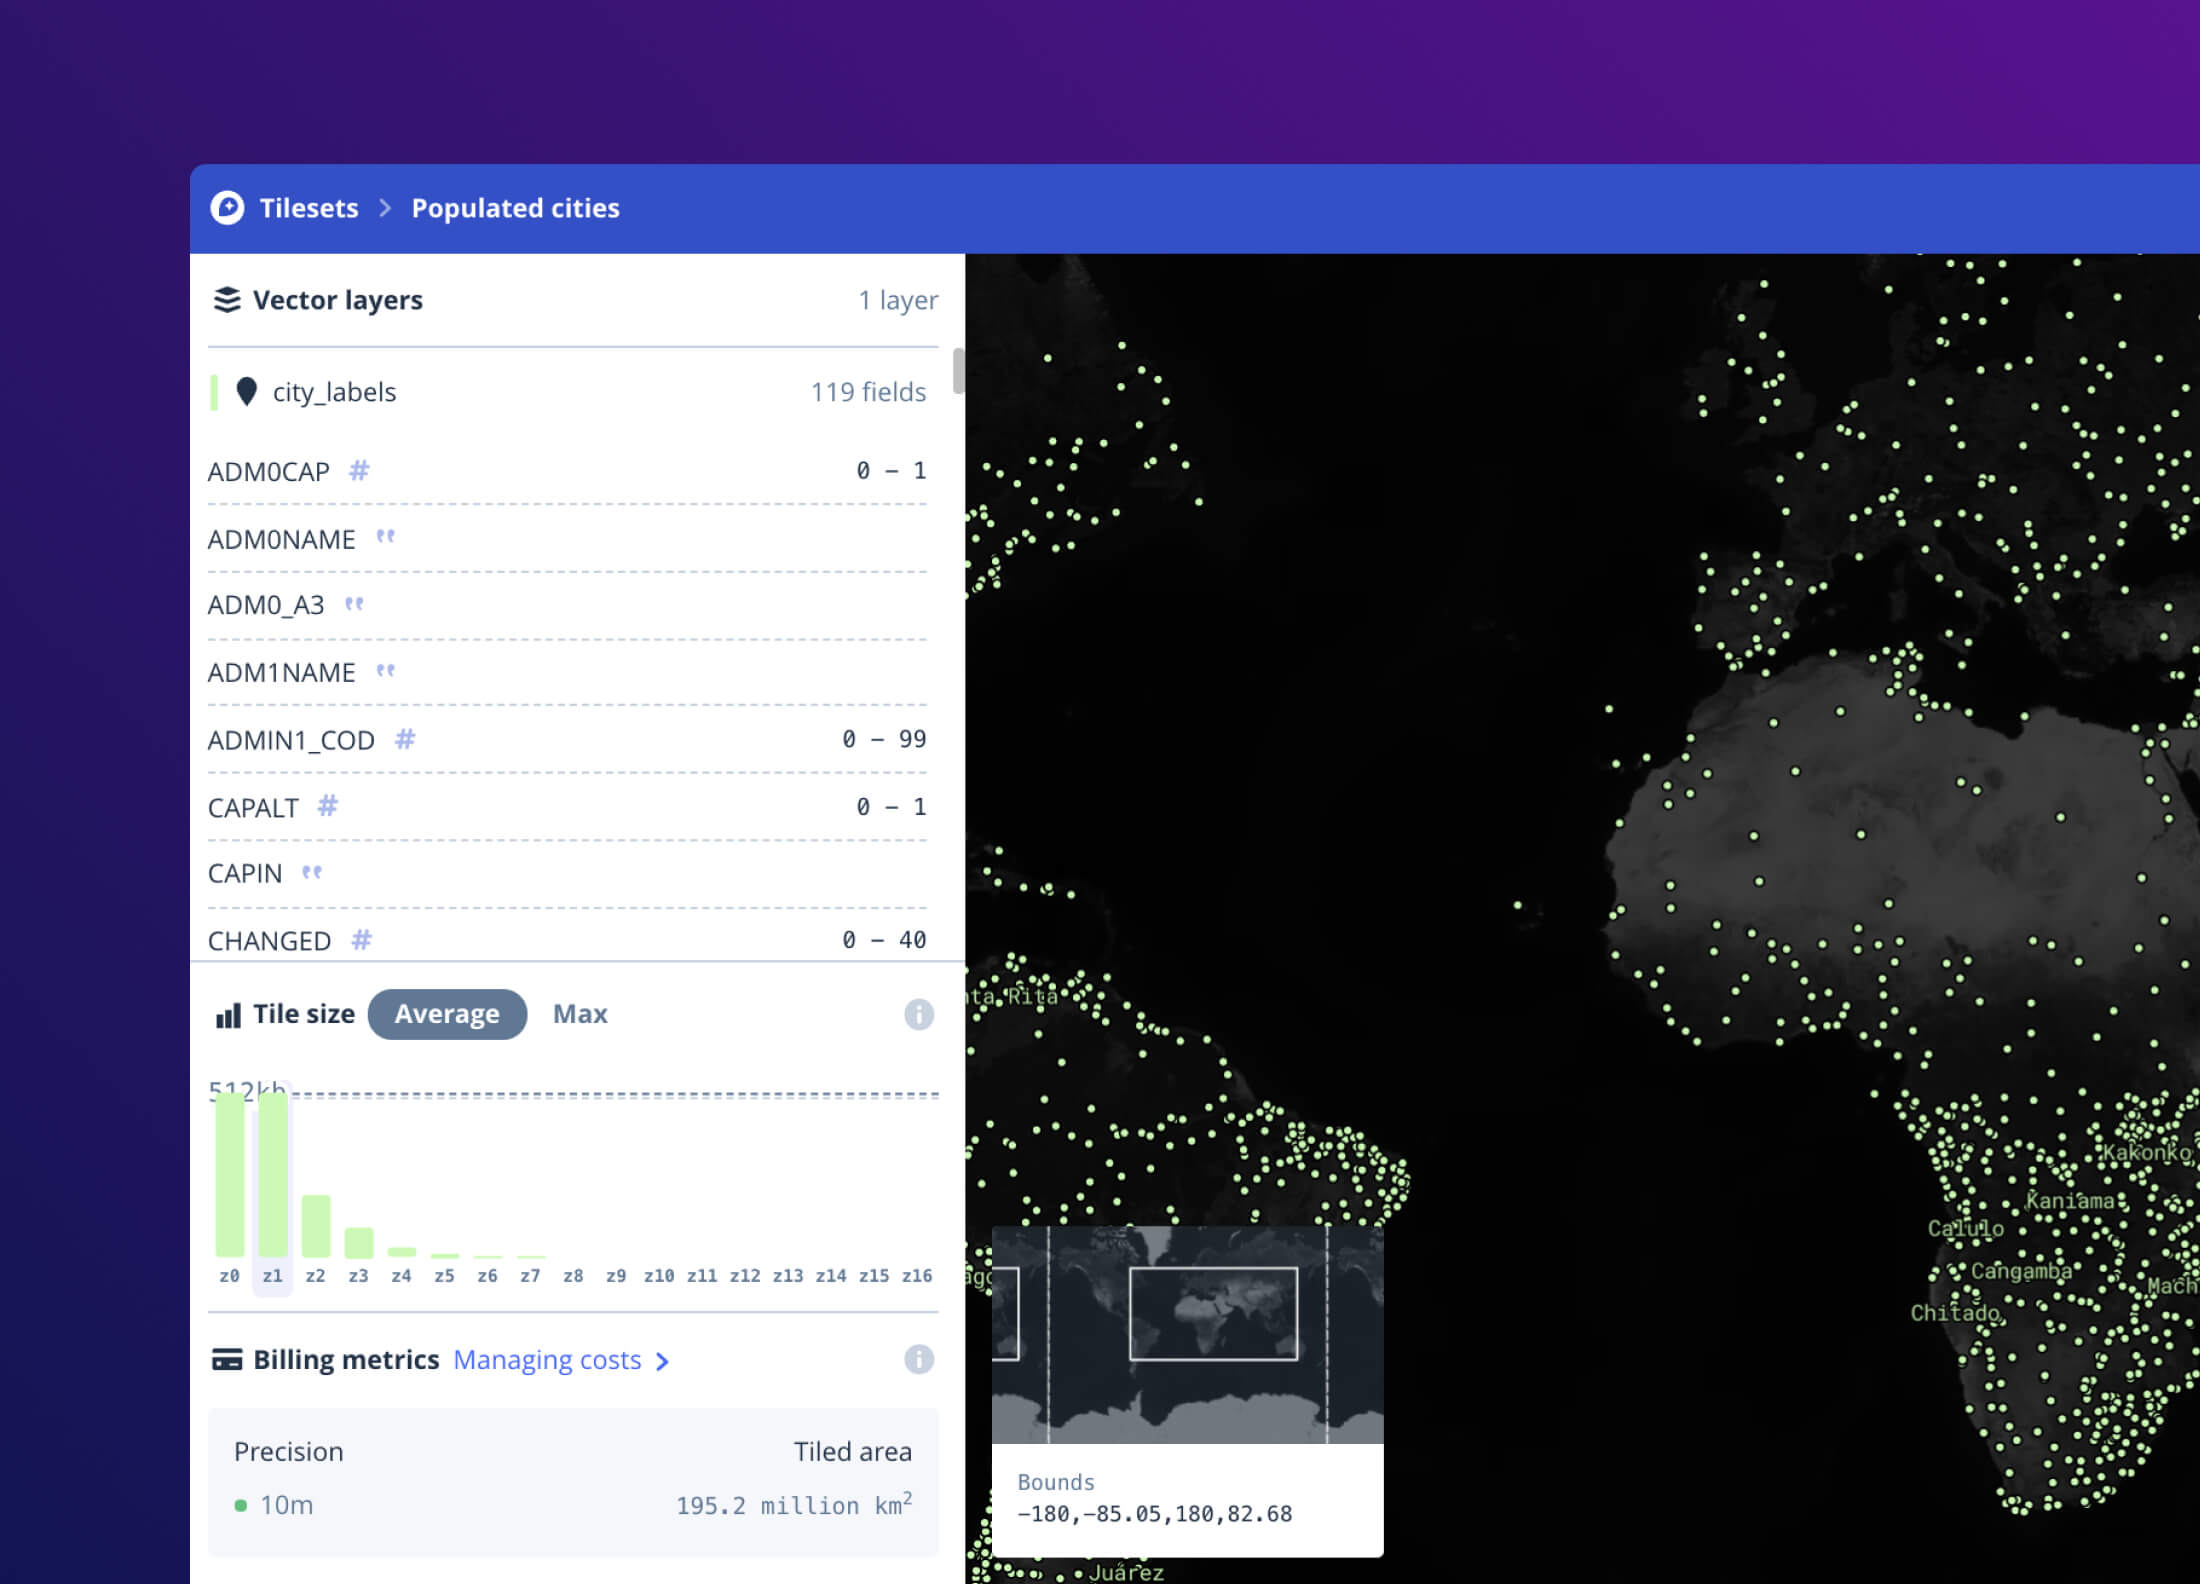Image resolution: width=2200 pixels, height=1584 pixels.
Task: Click the Vector layers stack icon
Action: 229,299
